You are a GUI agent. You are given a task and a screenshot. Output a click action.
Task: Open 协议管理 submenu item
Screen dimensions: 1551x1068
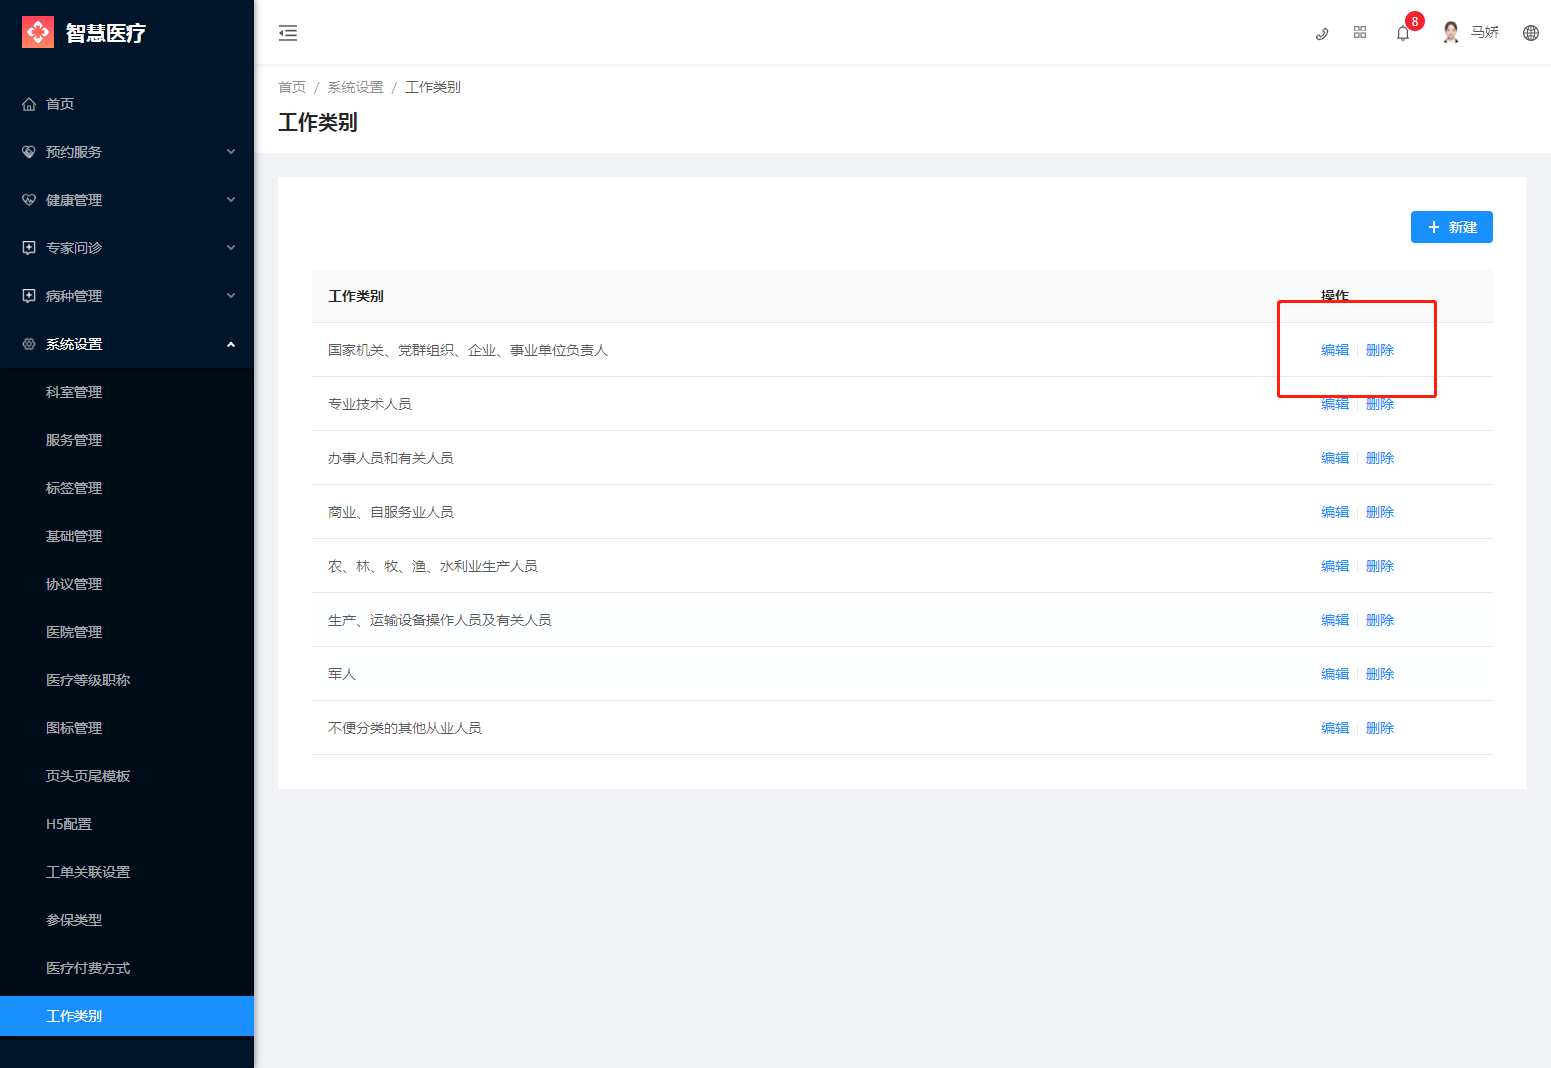[x=127, y=584]
